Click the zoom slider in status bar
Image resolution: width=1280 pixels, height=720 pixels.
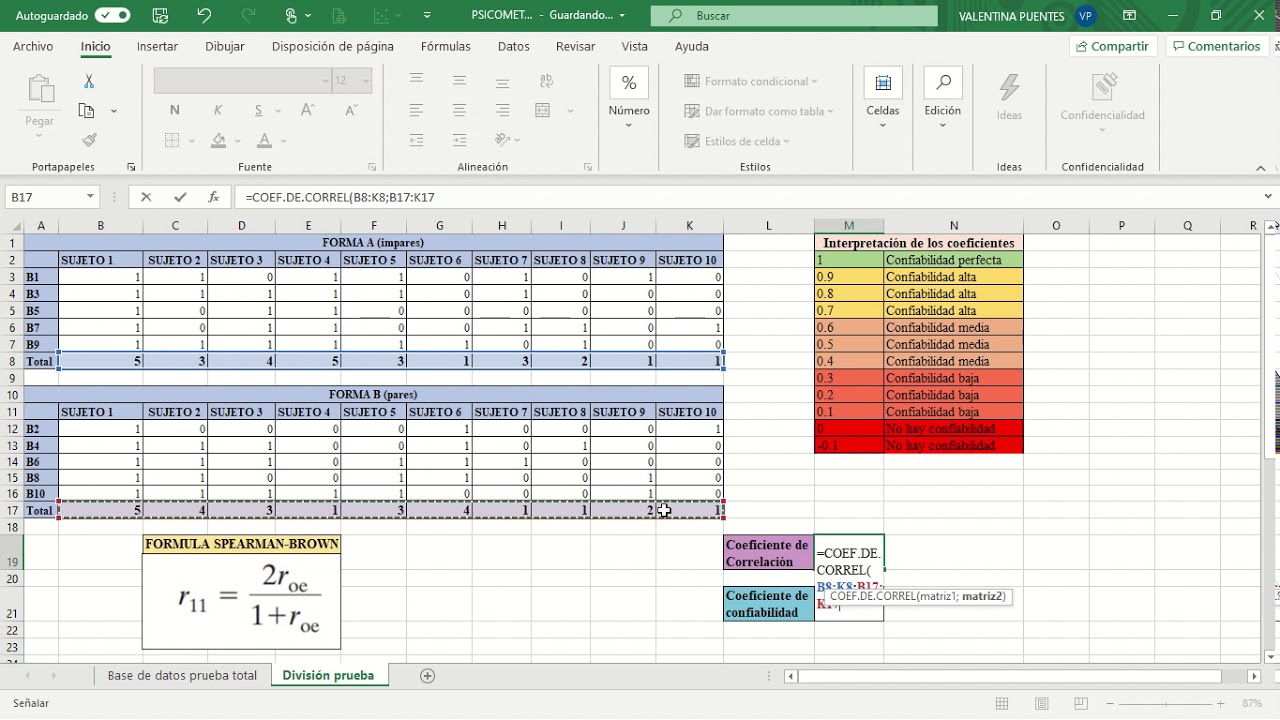(x=1164, y=704)
